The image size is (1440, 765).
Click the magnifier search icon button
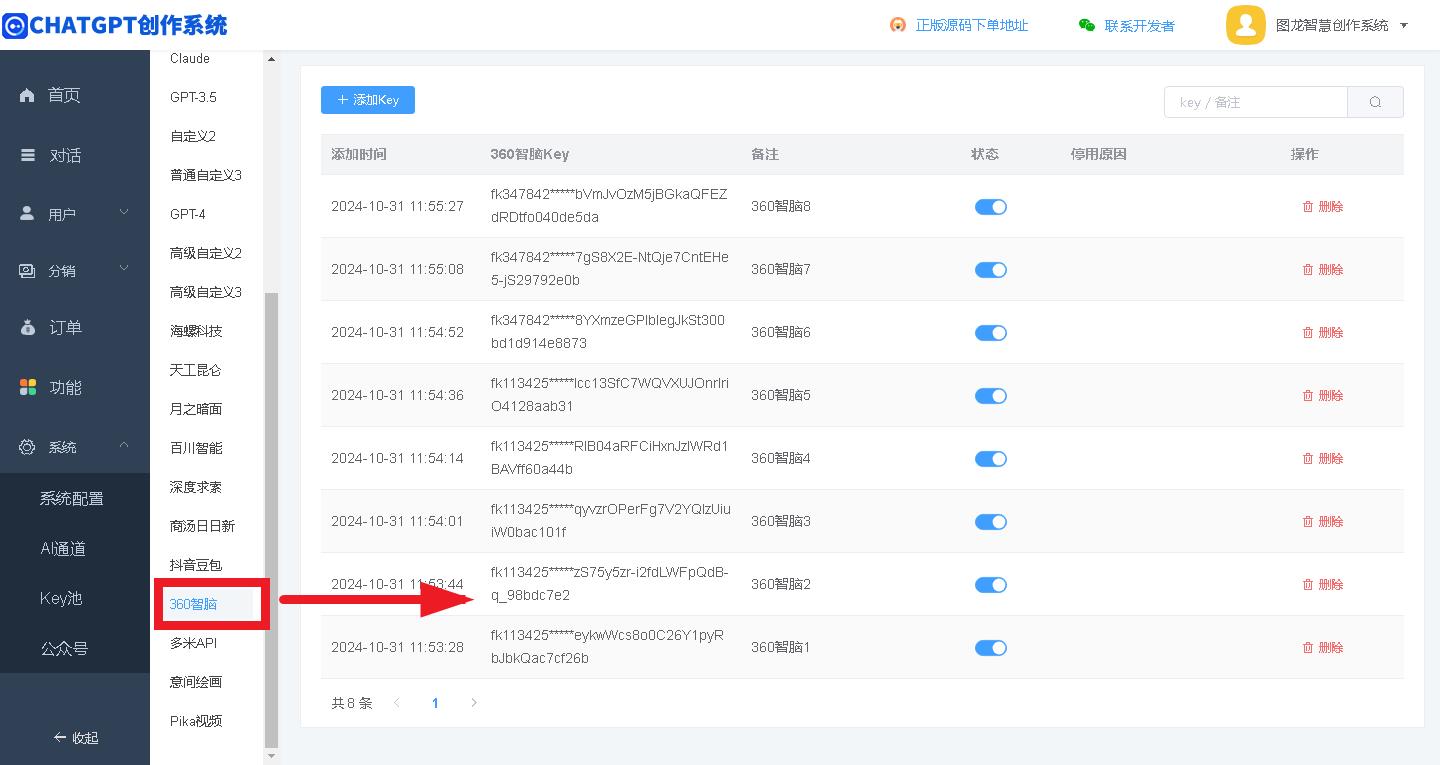(1375, 102)
